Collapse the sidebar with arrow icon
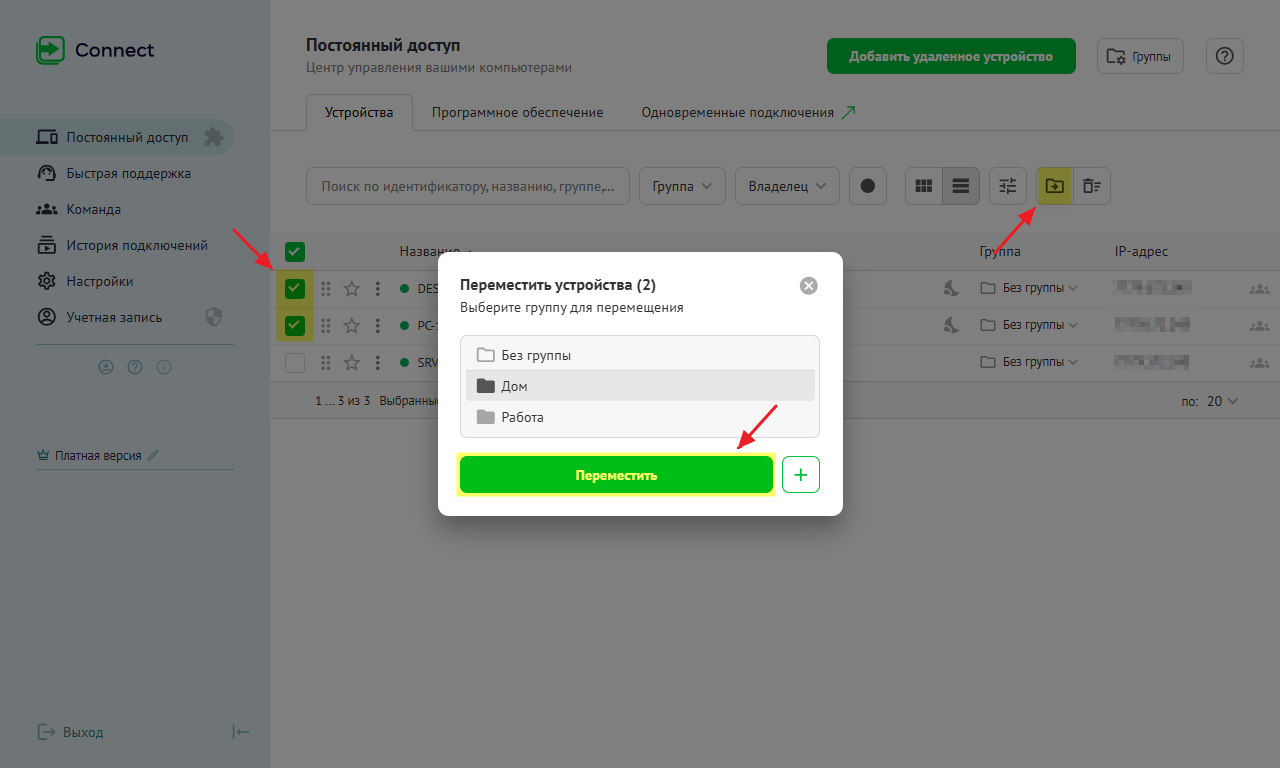Viewport: 1280px width, 768px height. pos(240,732)
